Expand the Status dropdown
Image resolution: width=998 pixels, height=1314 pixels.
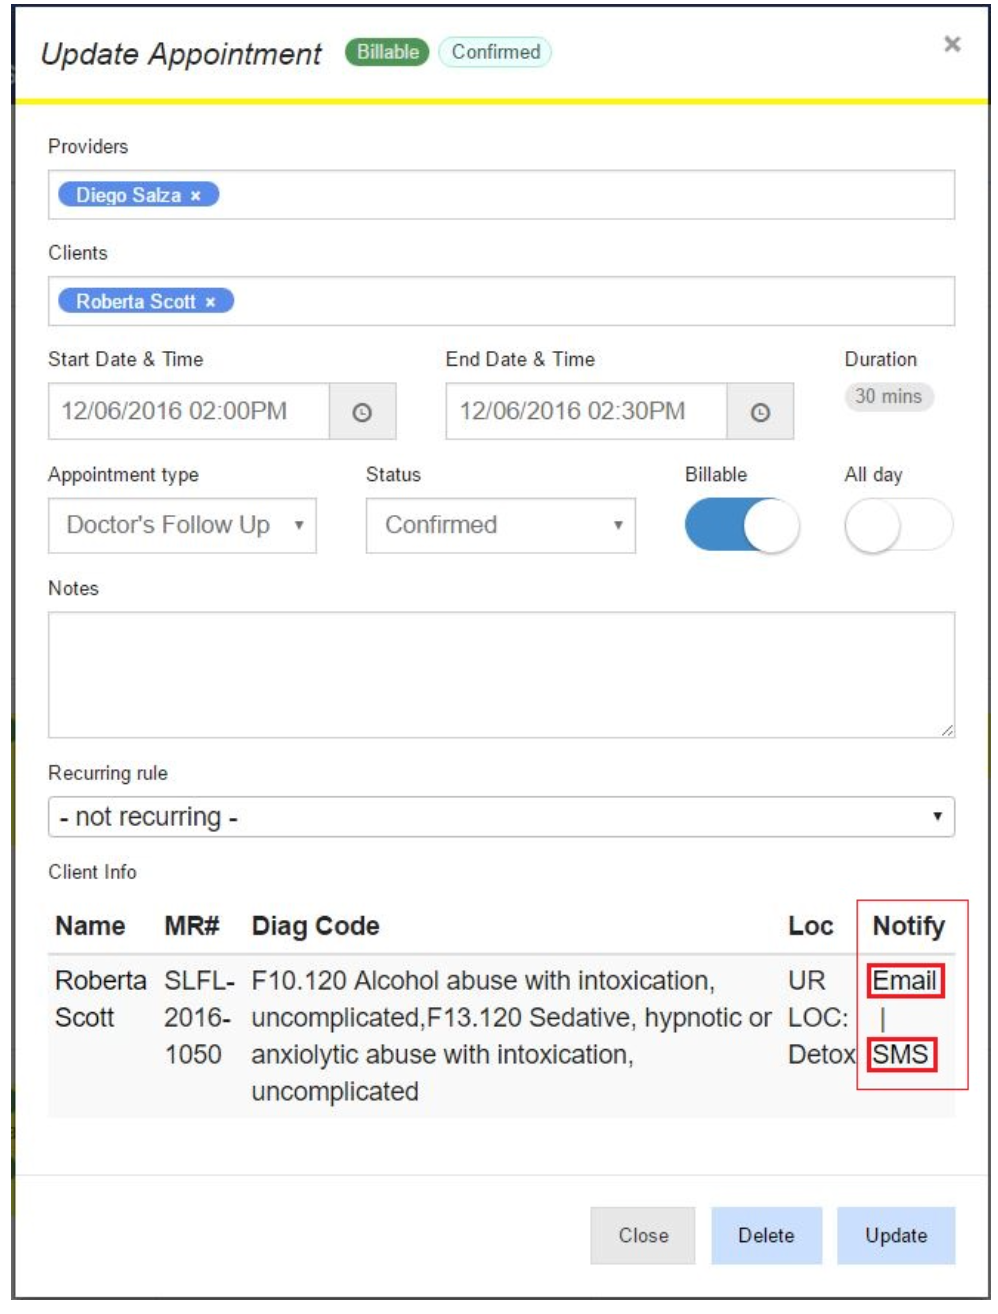click(x=500, y=526)
